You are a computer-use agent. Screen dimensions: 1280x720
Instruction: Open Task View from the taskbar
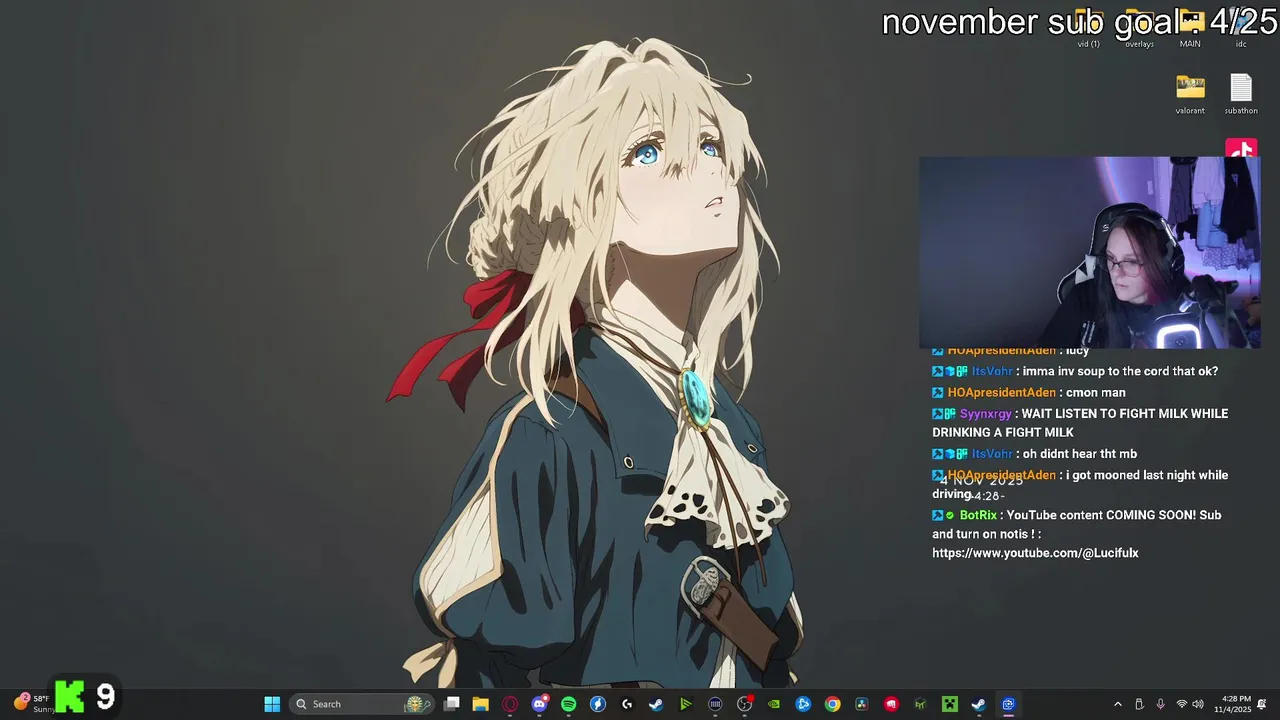pyautogui.click(x=452, y=704)
